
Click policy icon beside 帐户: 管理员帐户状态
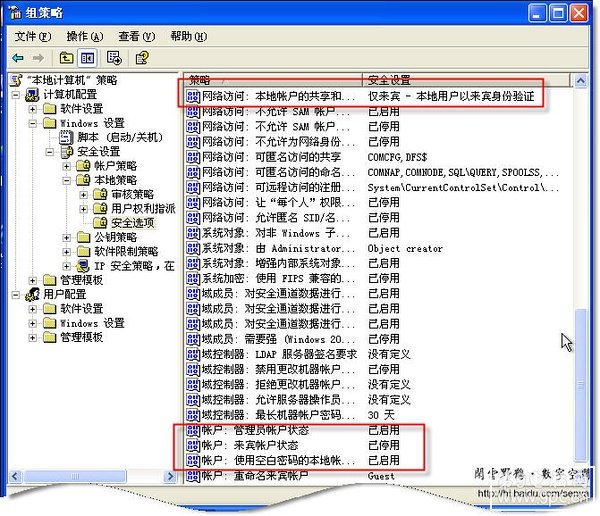pos(193,430)
